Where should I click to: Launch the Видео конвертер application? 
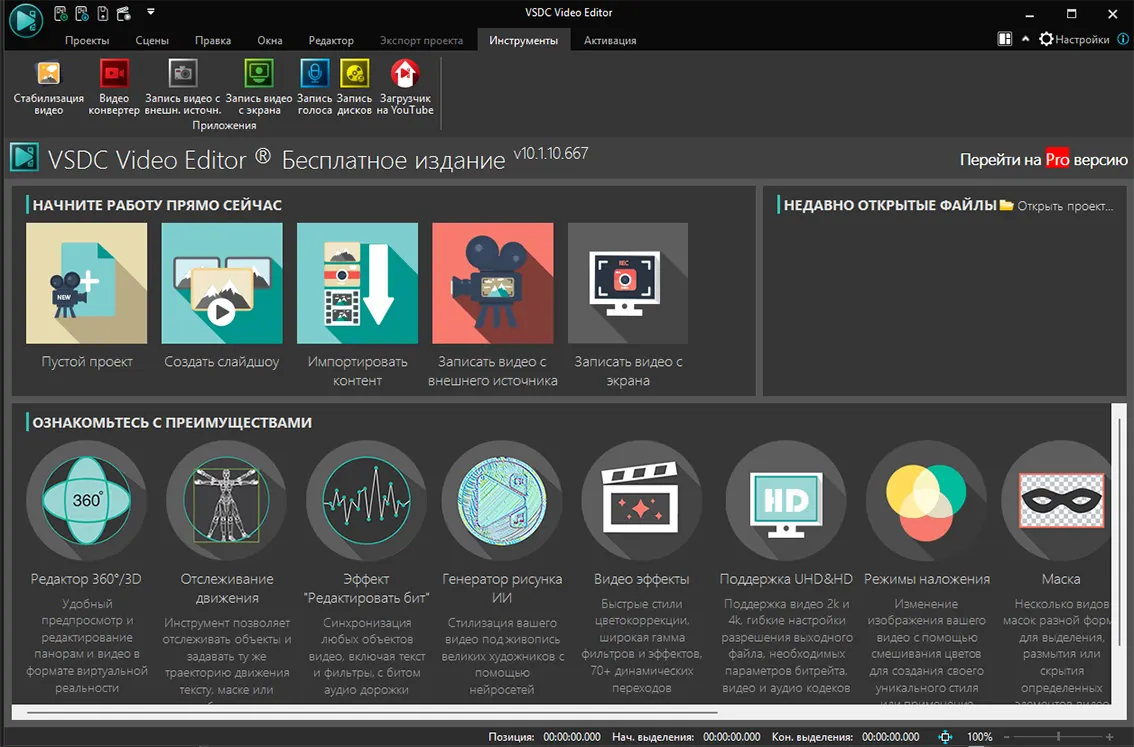(x=114, y=85)
